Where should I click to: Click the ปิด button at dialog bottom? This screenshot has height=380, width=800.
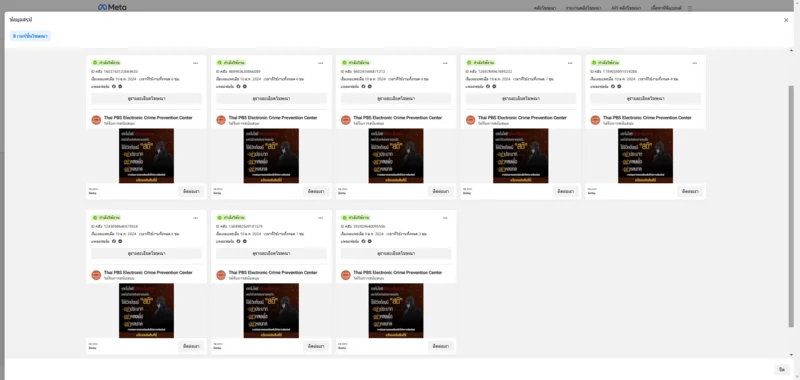tap(782, 369)
